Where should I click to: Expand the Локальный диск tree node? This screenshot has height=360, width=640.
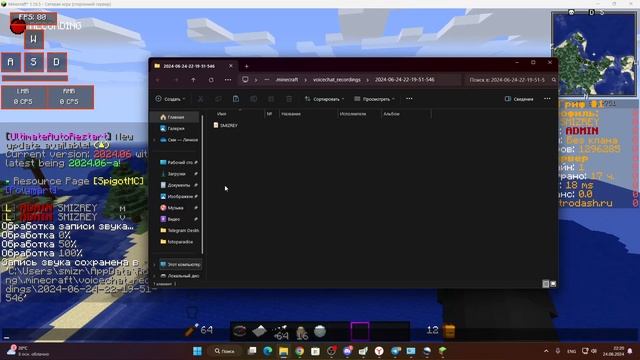pyautogui.click(x=155, y=276)
